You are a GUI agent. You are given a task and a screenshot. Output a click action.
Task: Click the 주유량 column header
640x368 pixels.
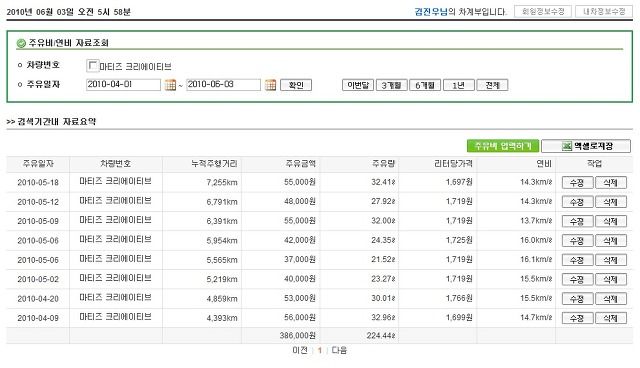(x=383, y=164)
